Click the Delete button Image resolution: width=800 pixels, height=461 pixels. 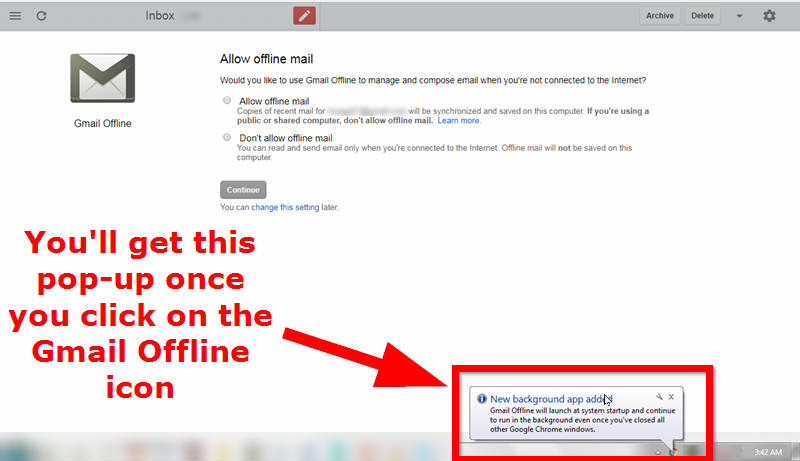[x=703, y=16]
